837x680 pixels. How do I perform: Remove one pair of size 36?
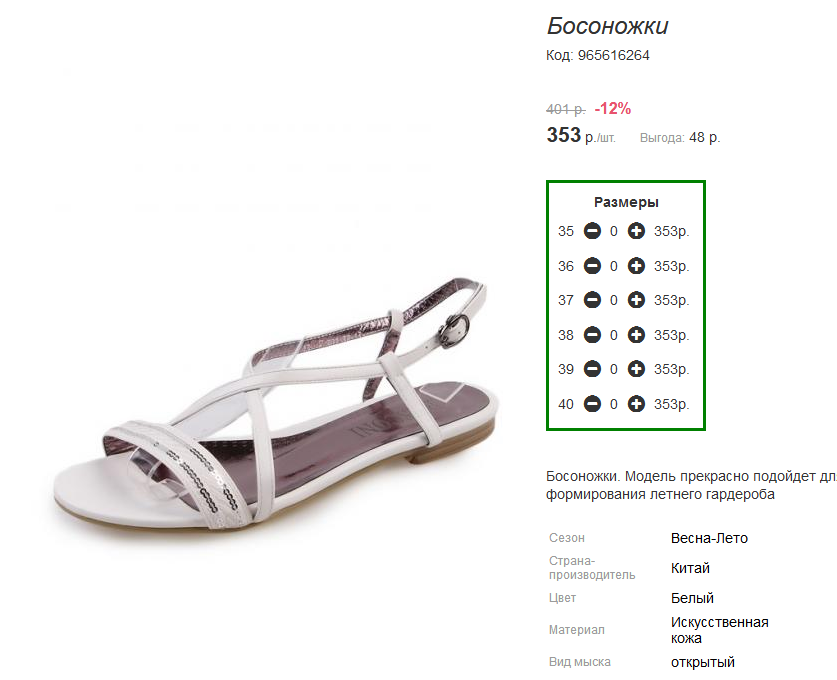(592, 266)
